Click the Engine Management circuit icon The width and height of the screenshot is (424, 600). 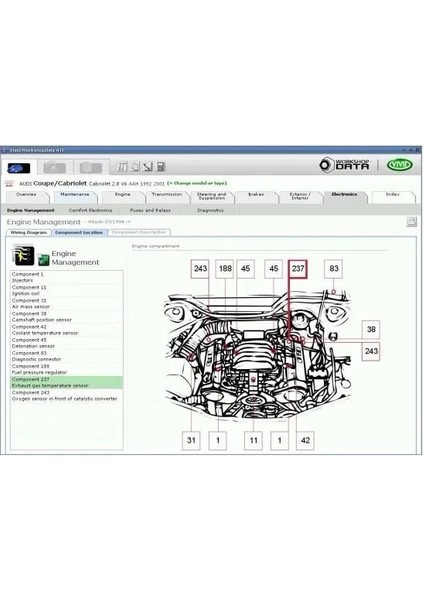click(x=24, y=256)
